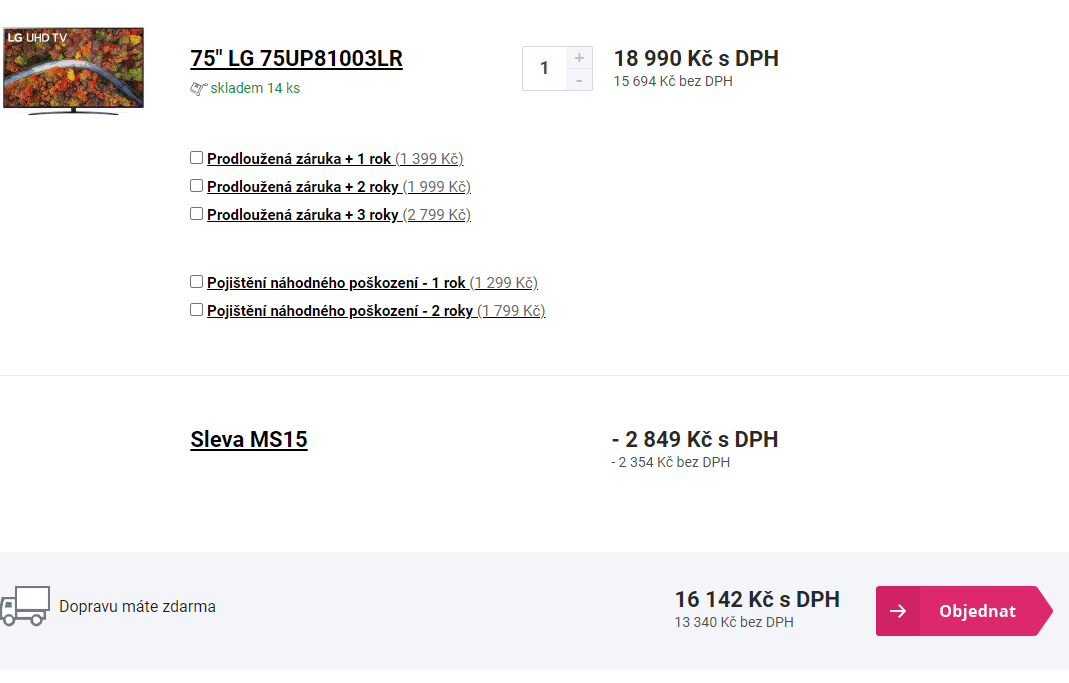This screenshot has height=683, width=1069.
Task: Check extended warranty + 2 roky option
Action: 197,186
